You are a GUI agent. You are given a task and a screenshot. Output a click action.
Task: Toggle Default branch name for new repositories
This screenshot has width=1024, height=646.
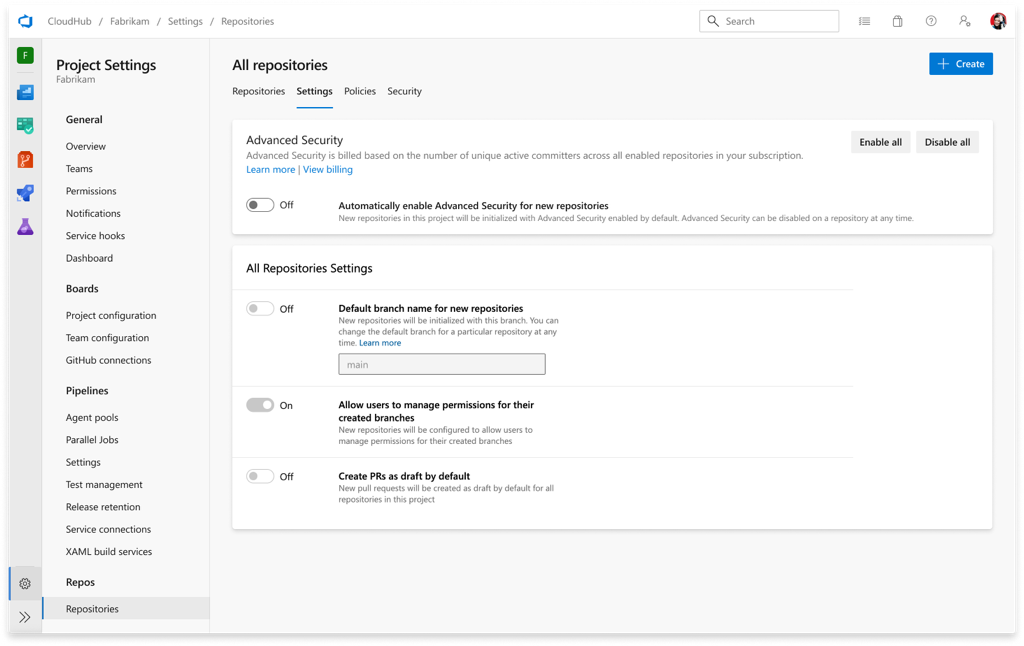pyautogui.click(x=260, y=308)
